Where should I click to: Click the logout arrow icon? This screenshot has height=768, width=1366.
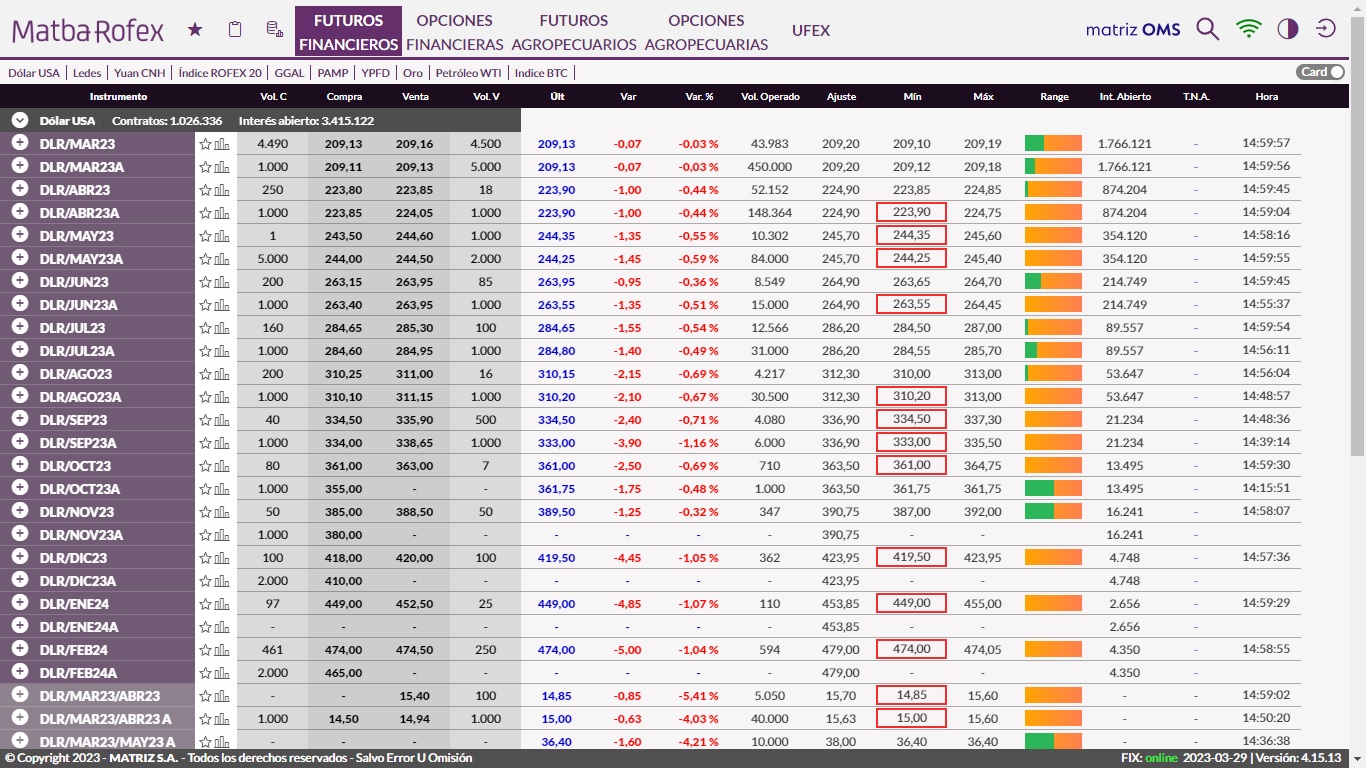click(x=1326, y=29)
